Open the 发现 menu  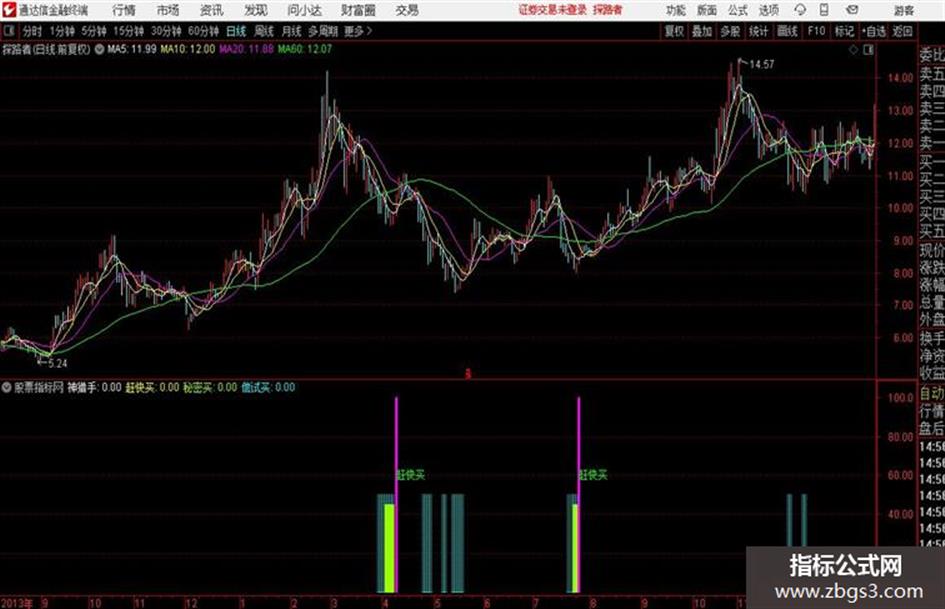[x=256, y=10]
